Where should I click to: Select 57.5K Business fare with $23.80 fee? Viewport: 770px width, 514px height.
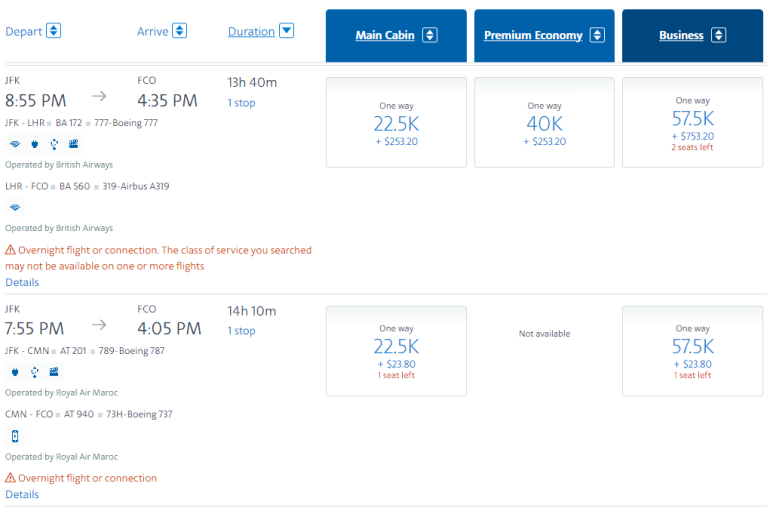click(x=692, y=351)
